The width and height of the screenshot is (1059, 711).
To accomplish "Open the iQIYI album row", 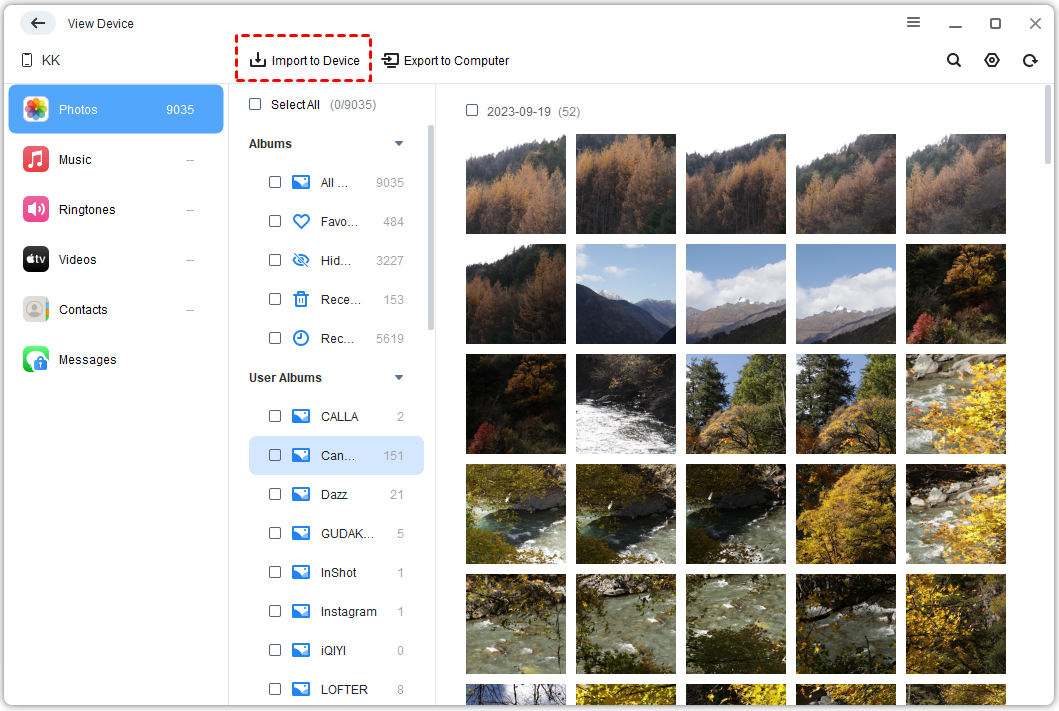I will [336, 650].
